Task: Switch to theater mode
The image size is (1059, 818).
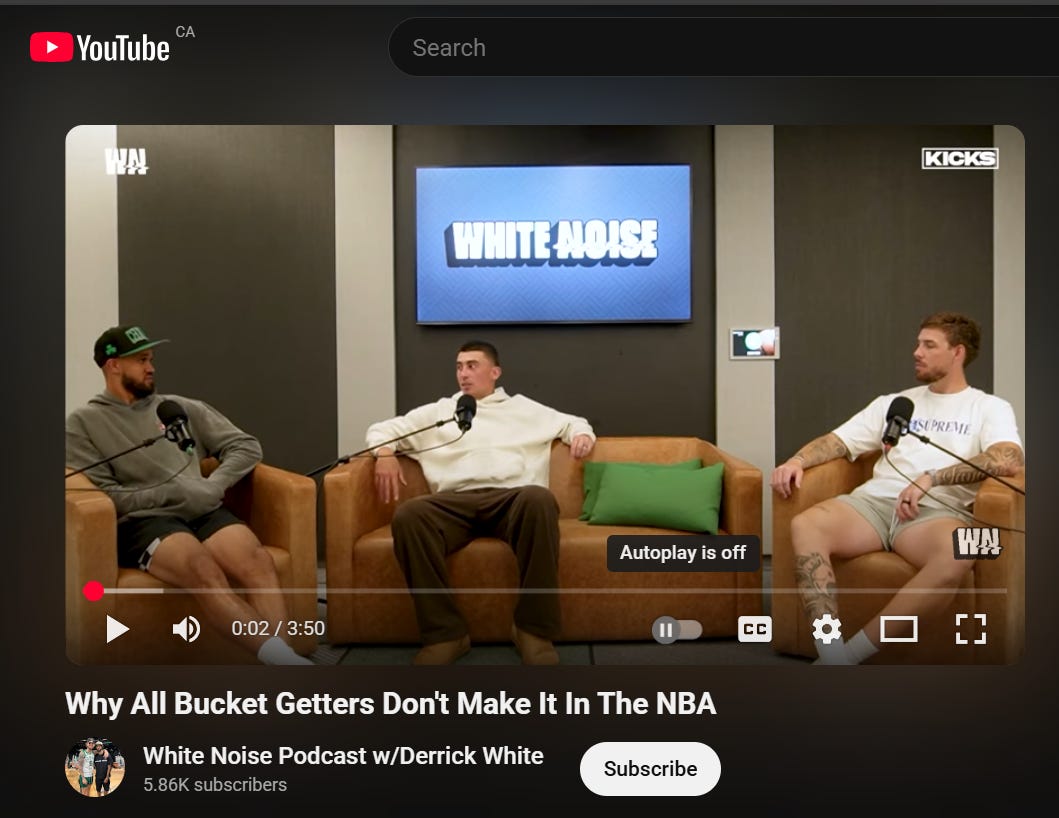Action: pos(899,629)
